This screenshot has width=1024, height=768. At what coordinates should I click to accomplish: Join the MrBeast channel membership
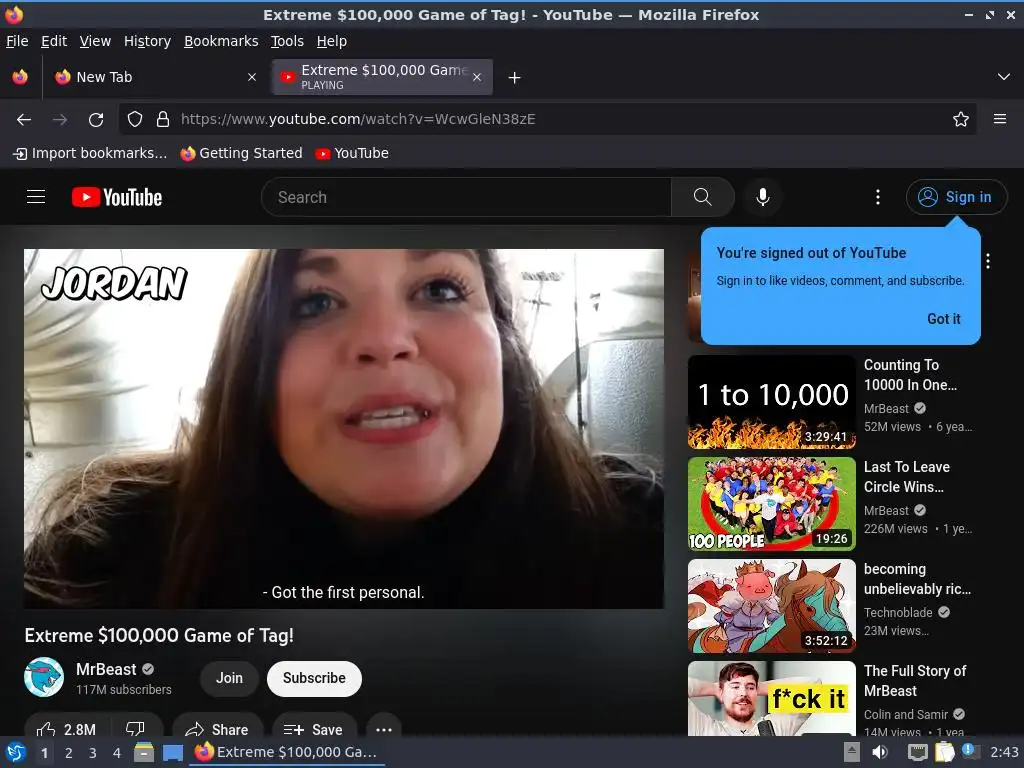[229, 678]
